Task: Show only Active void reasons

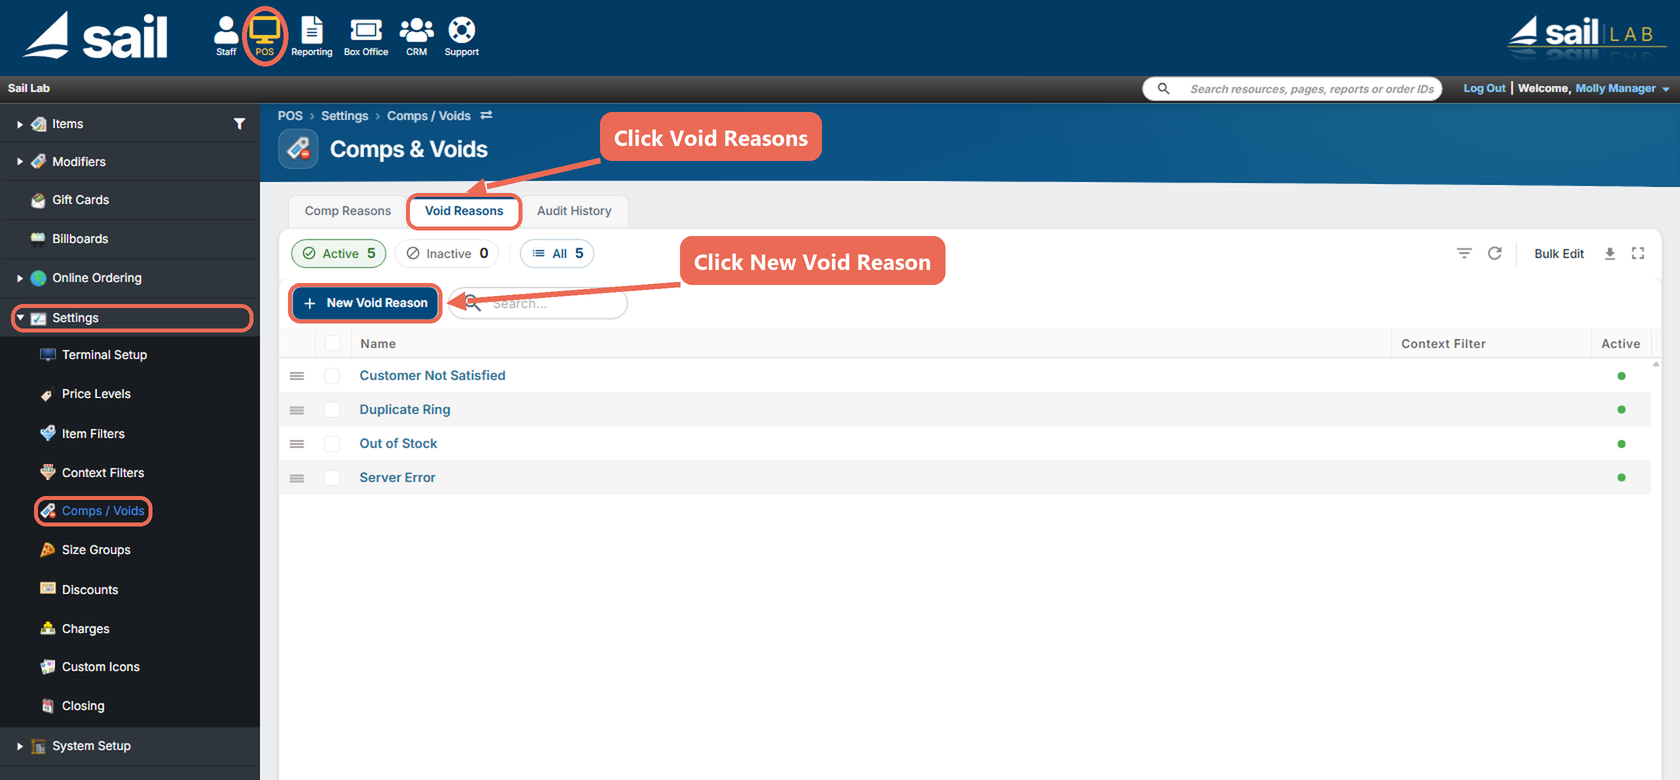Action: pyautogui.click(x=339, y=254)
